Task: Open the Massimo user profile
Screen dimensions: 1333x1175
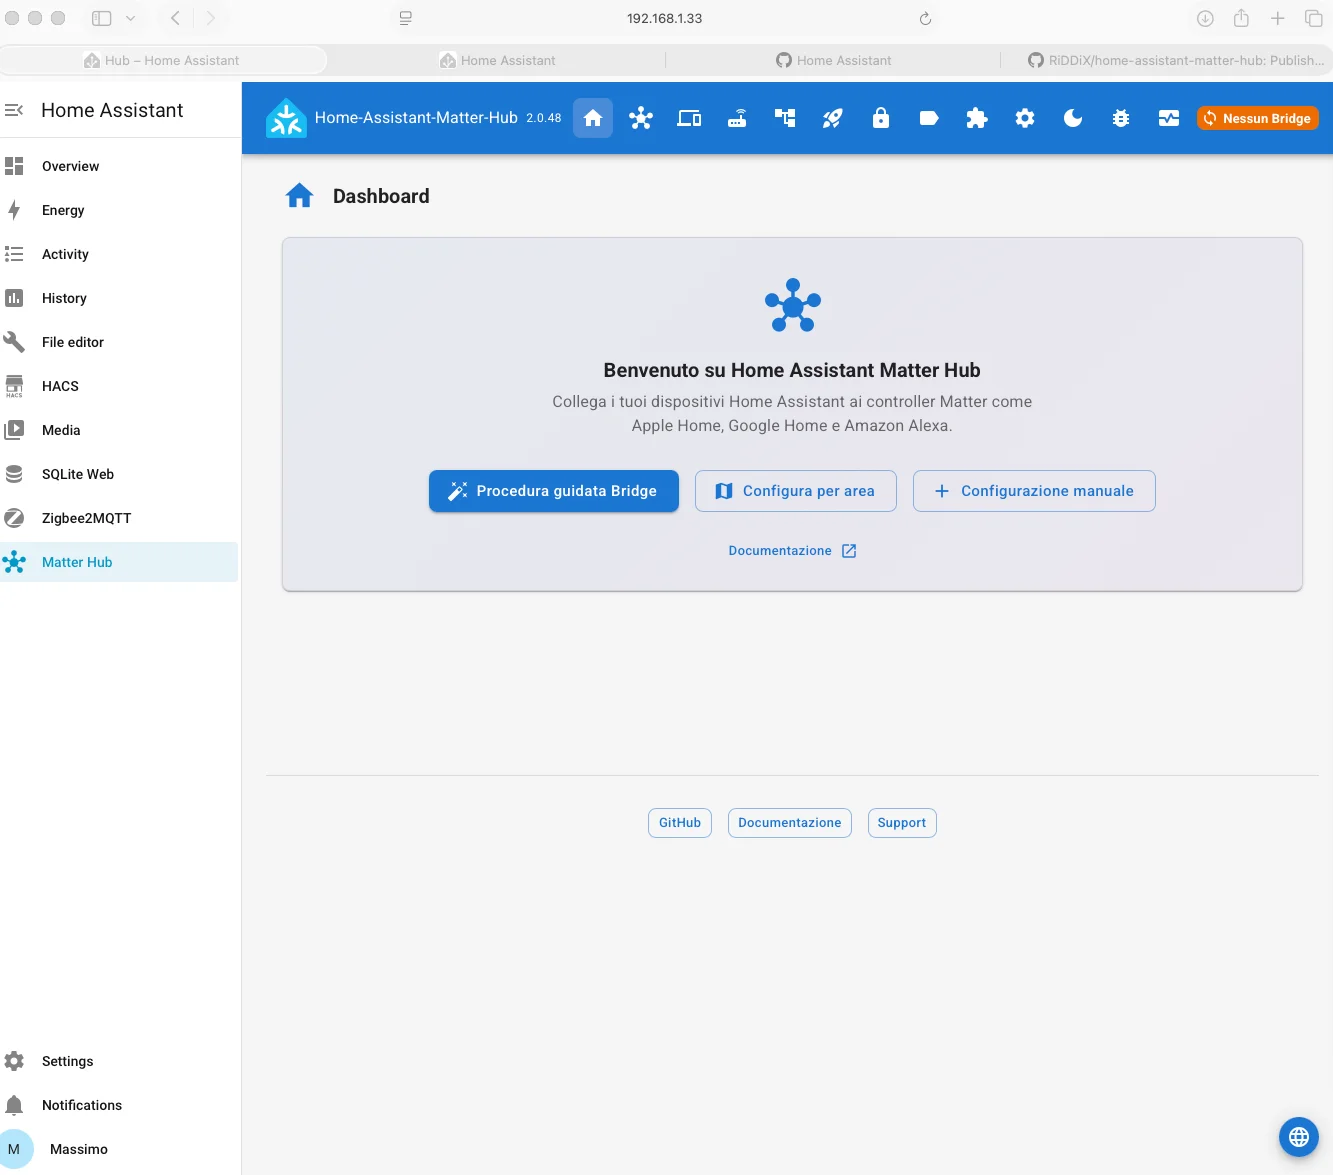Action: (119, 1149)
